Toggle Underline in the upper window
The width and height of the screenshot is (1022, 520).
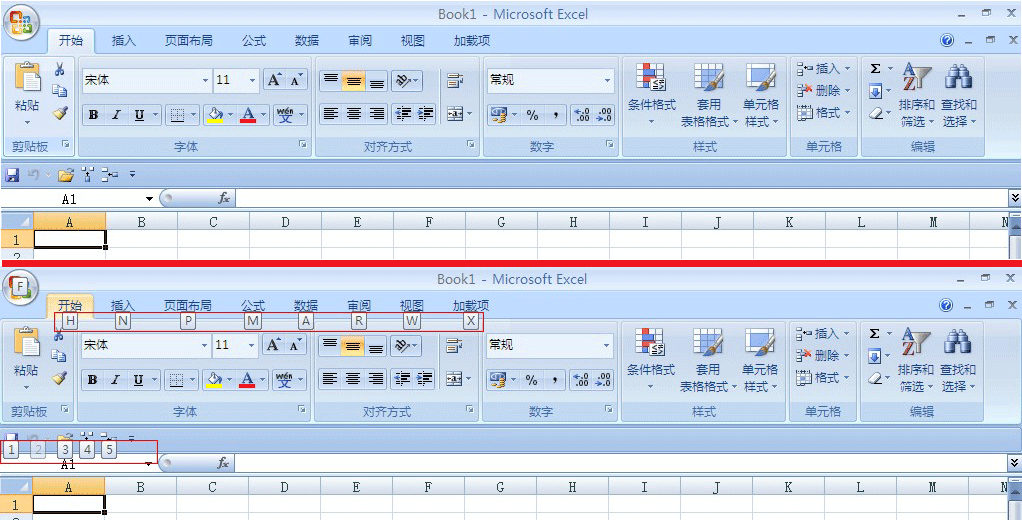tap(139, 115)
